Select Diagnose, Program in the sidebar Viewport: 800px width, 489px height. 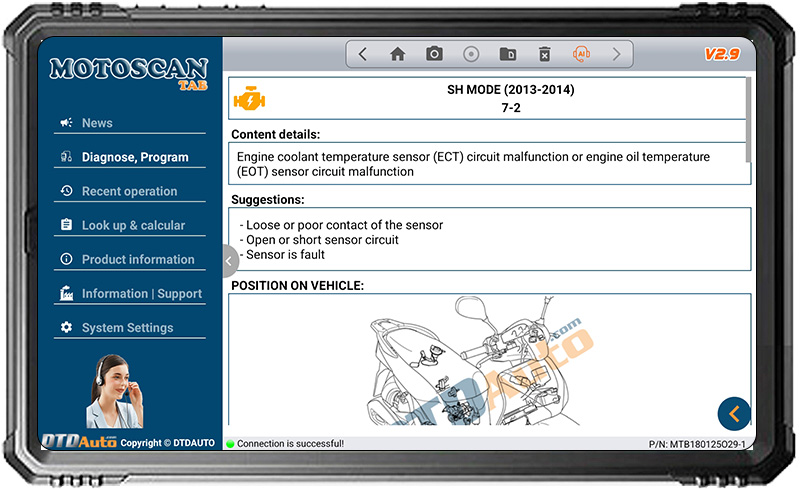(130, 157)
